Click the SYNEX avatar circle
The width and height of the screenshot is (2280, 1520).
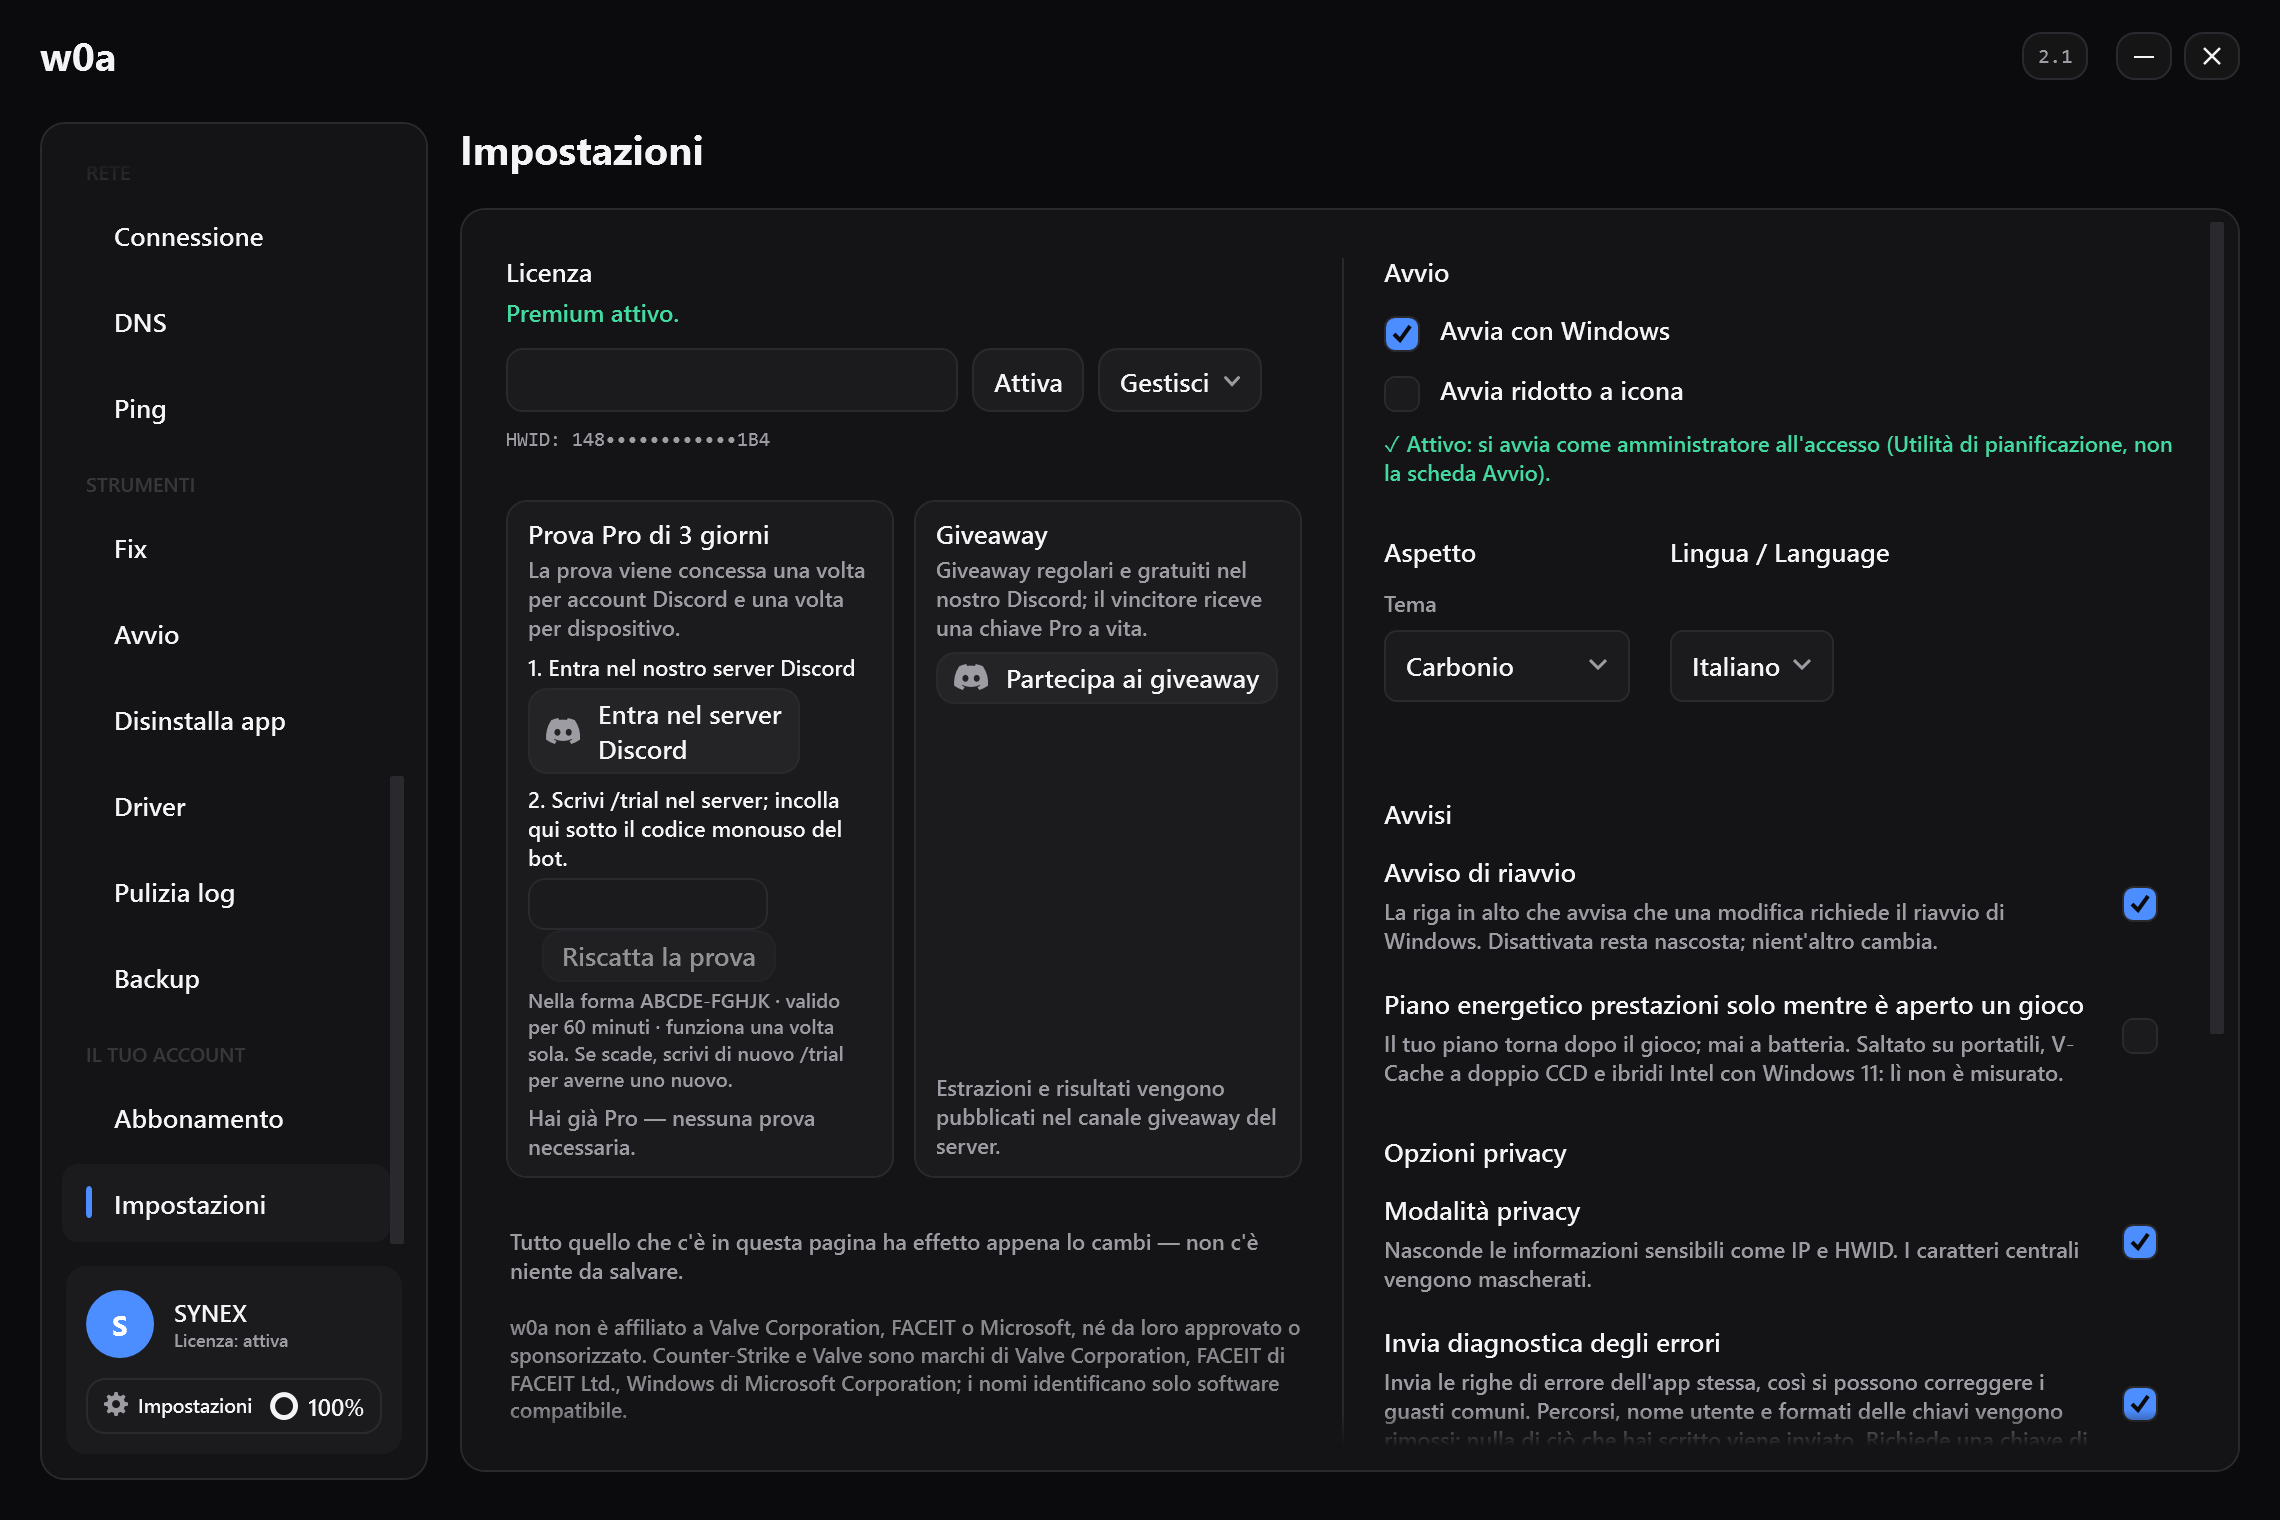[120, 1324]
